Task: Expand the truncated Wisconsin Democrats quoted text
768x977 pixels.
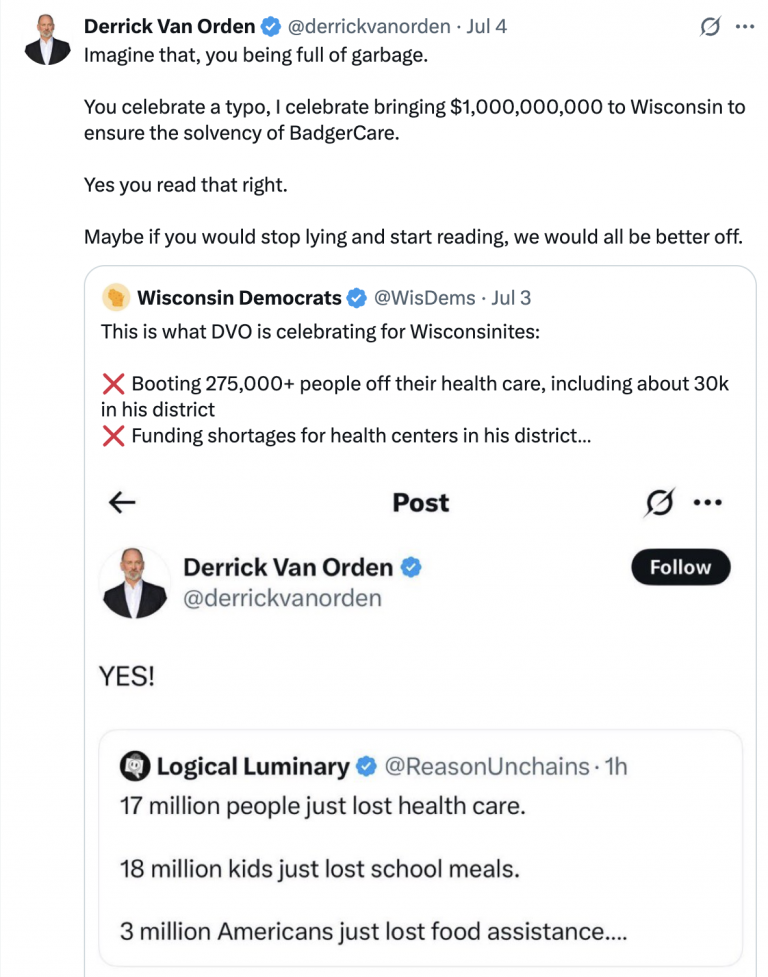Action: (583, 436)
